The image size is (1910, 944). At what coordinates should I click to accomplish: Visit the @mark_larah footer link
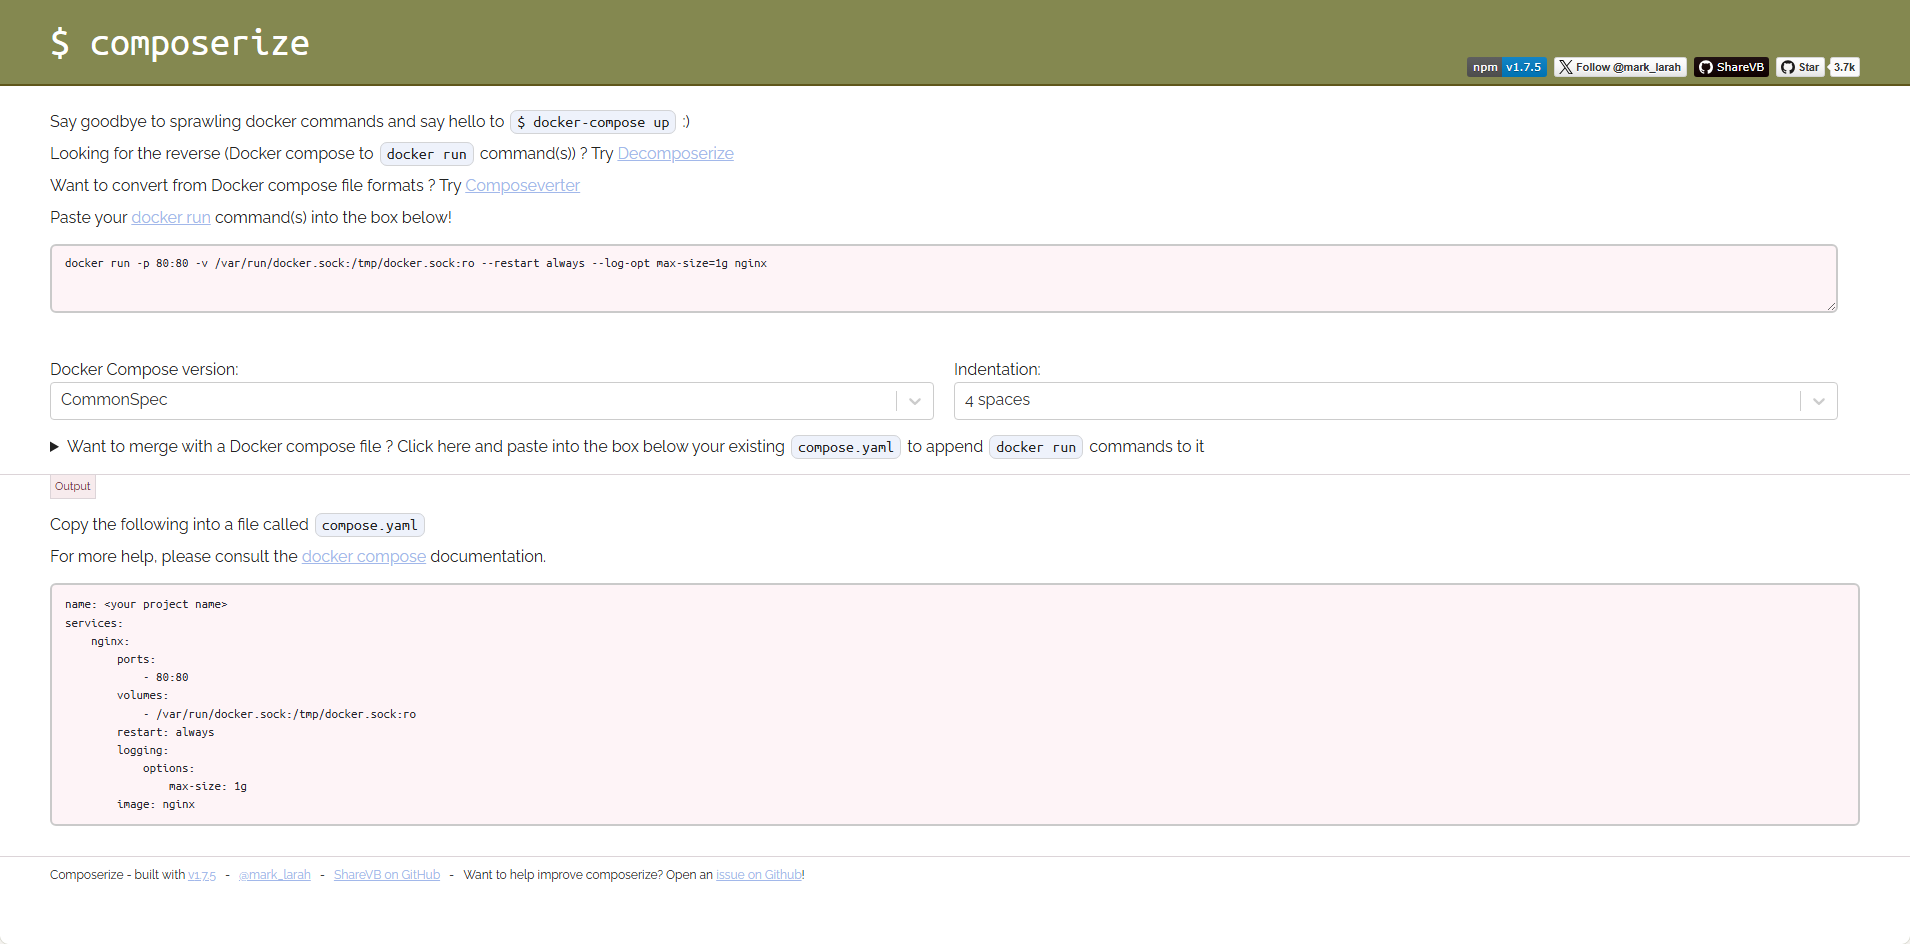tap(275, 875)
